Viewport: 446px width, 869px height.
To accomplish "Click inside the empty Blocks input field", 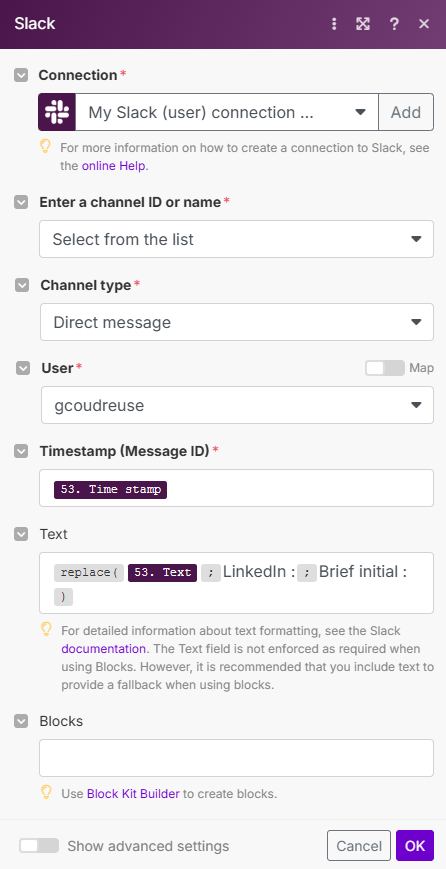I will pos(237,758).
